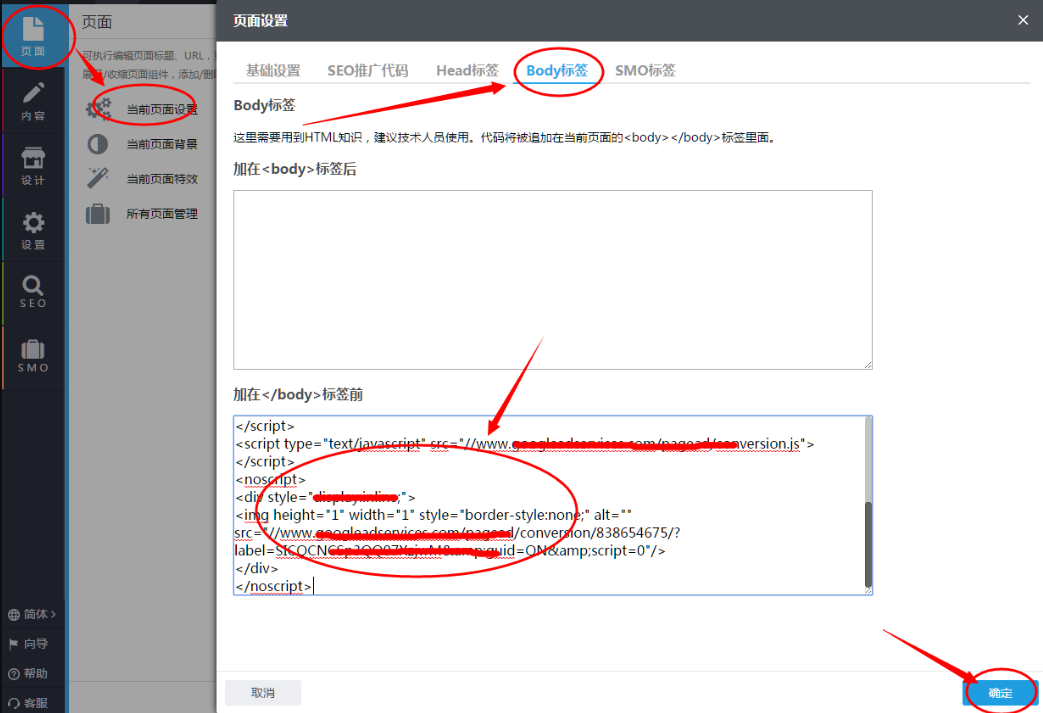Switch to the SEO推广代码 tab
1043x713 pixels.
tap(367, 70)
